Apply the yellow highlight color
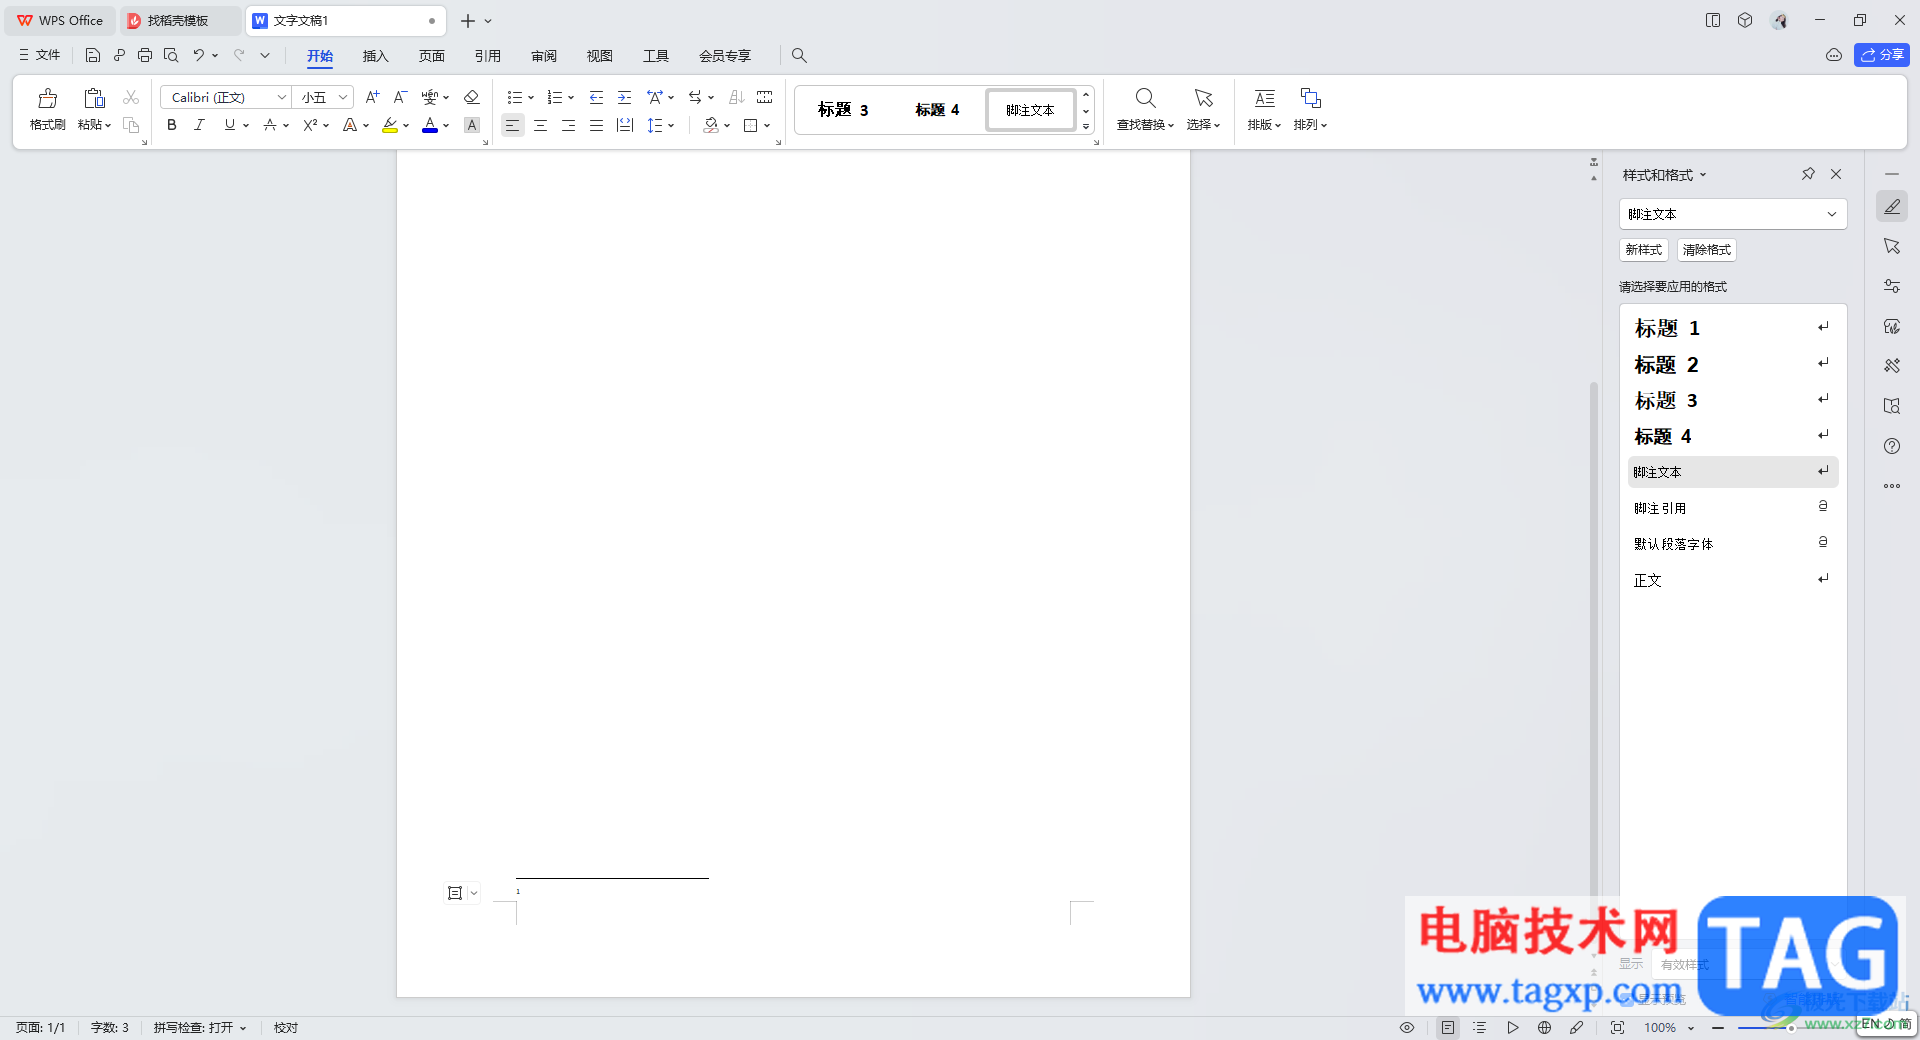 (390, 125)
